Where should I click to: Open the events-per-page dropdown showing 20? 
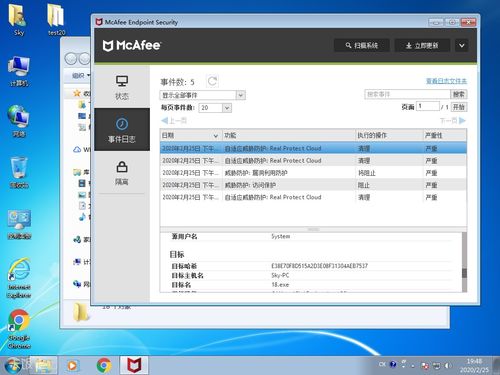(x=215, y=108)
